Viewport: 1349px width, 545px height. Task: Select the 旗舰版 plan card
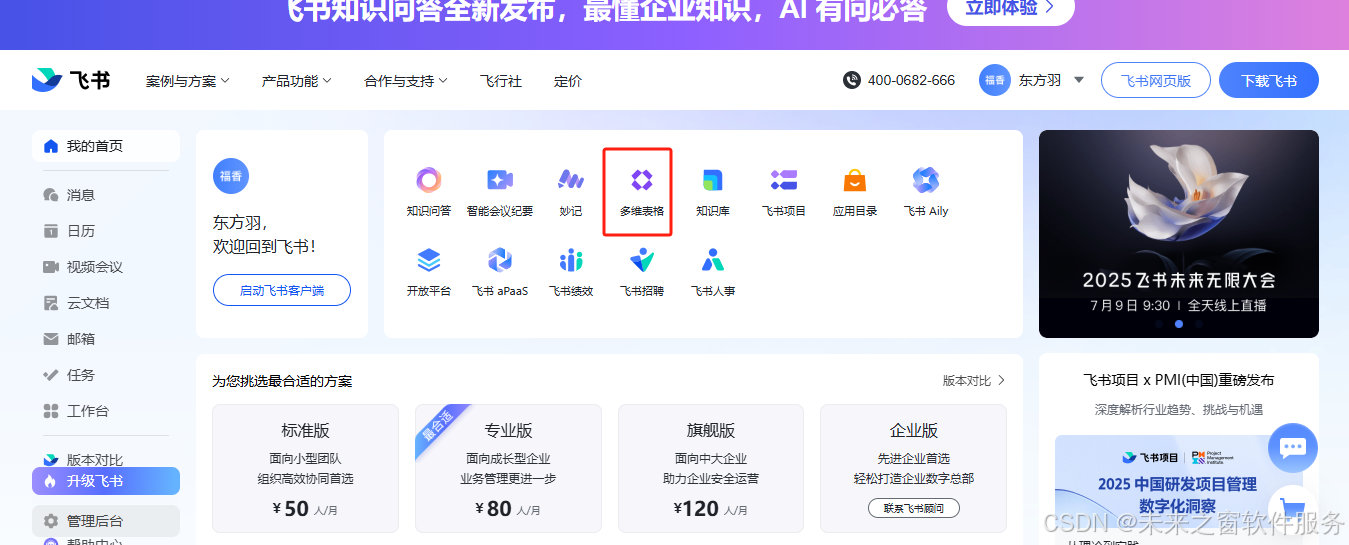711,468
